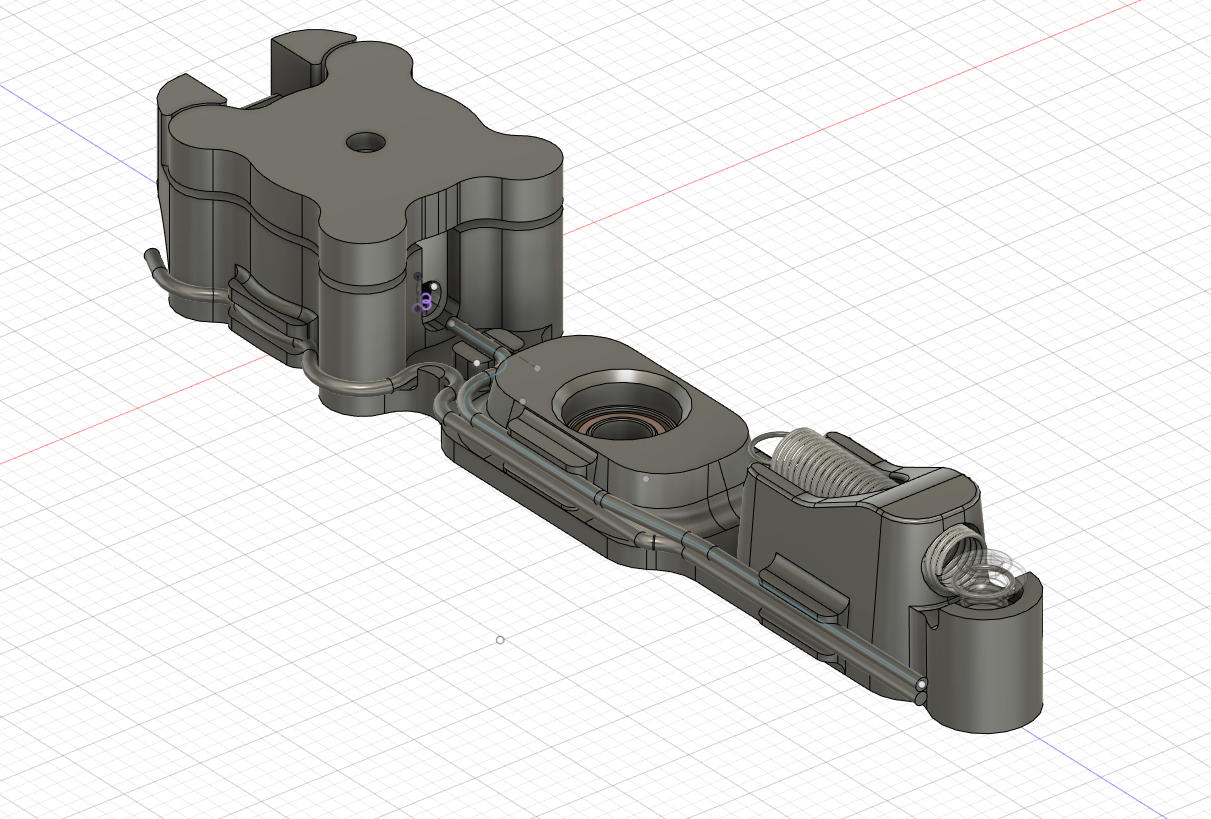This screenshot has width=1211, height=819.
Task: Select the twin wire ends at the lower right
Action: point(919,691)
